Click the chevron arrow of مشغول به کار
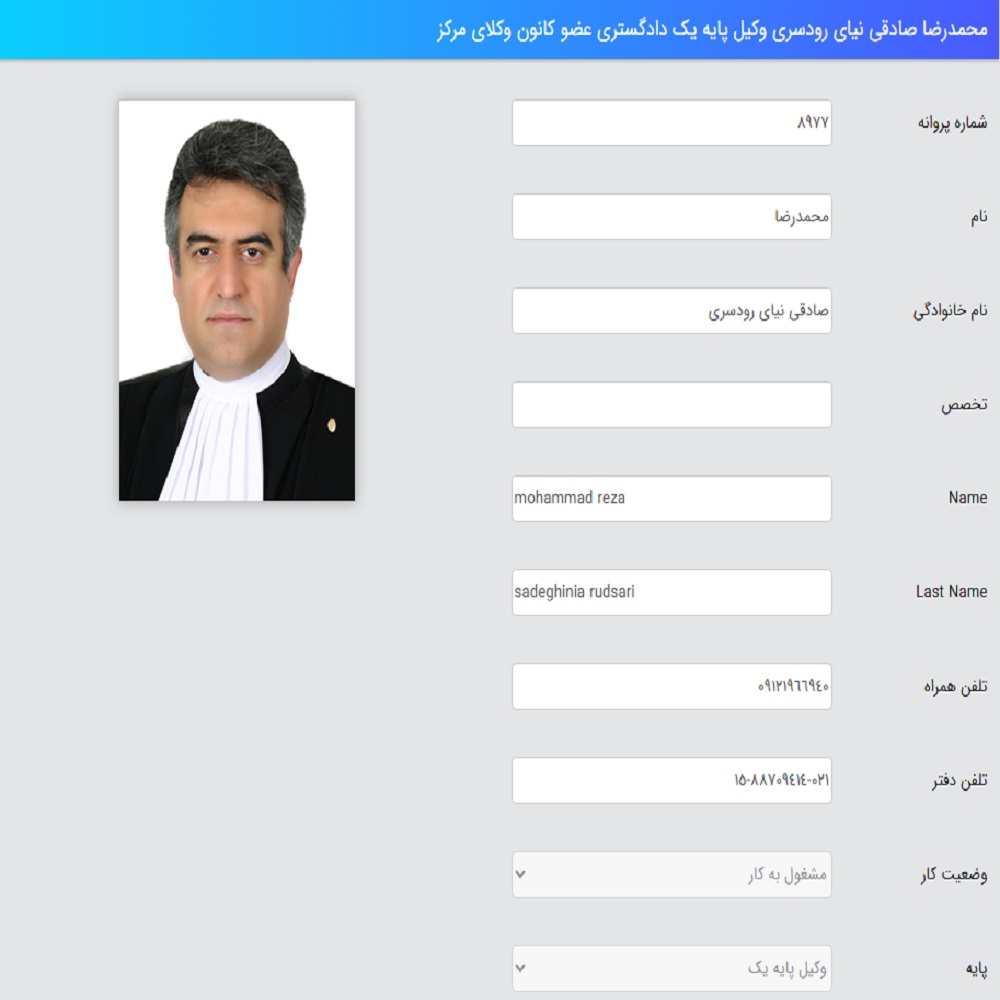The image size is (1000, 1000). click(x=520, y=874)
